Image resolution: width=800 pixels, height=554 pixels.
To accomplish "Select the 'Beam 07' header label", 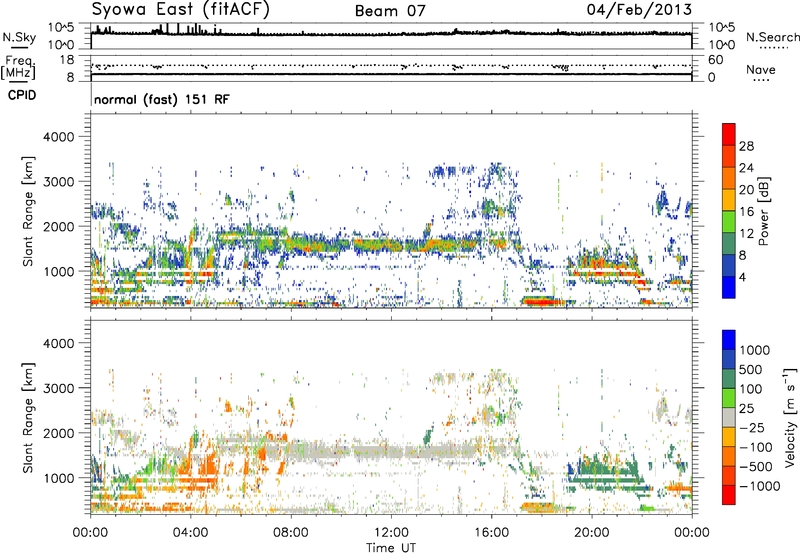I will [x=390, y=11].
